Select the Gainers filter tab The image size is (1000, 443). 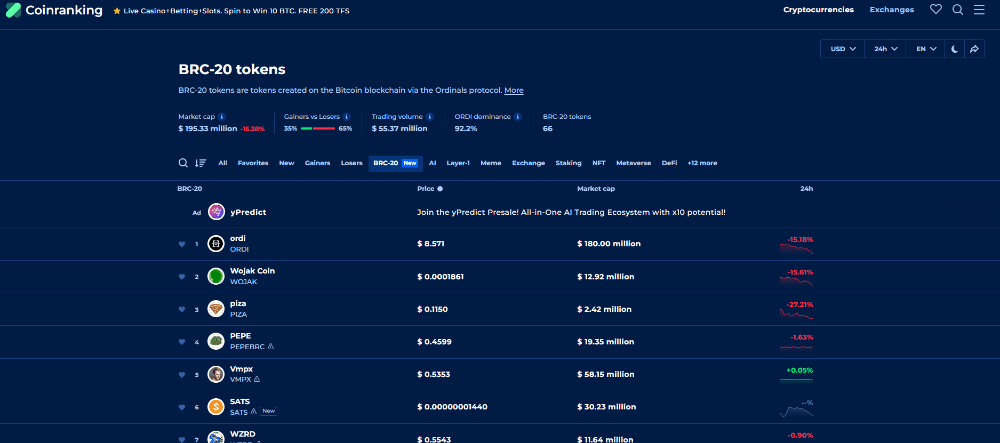point(318,163)
